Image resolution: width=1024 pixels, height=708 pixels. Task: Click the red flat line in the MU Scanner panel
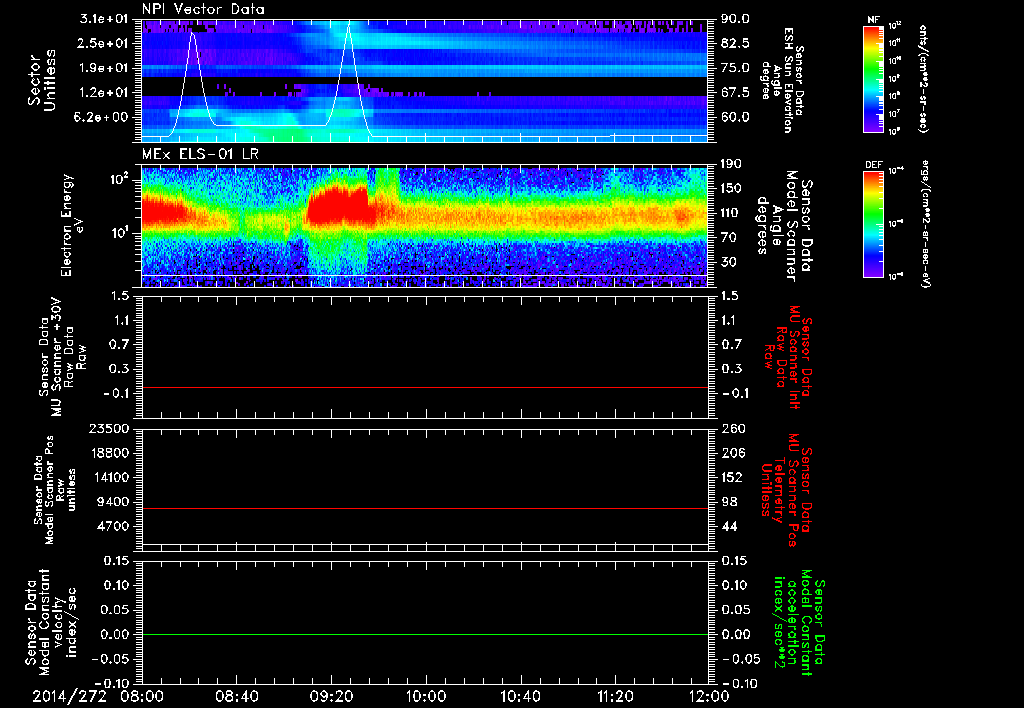tap(424, 388)
